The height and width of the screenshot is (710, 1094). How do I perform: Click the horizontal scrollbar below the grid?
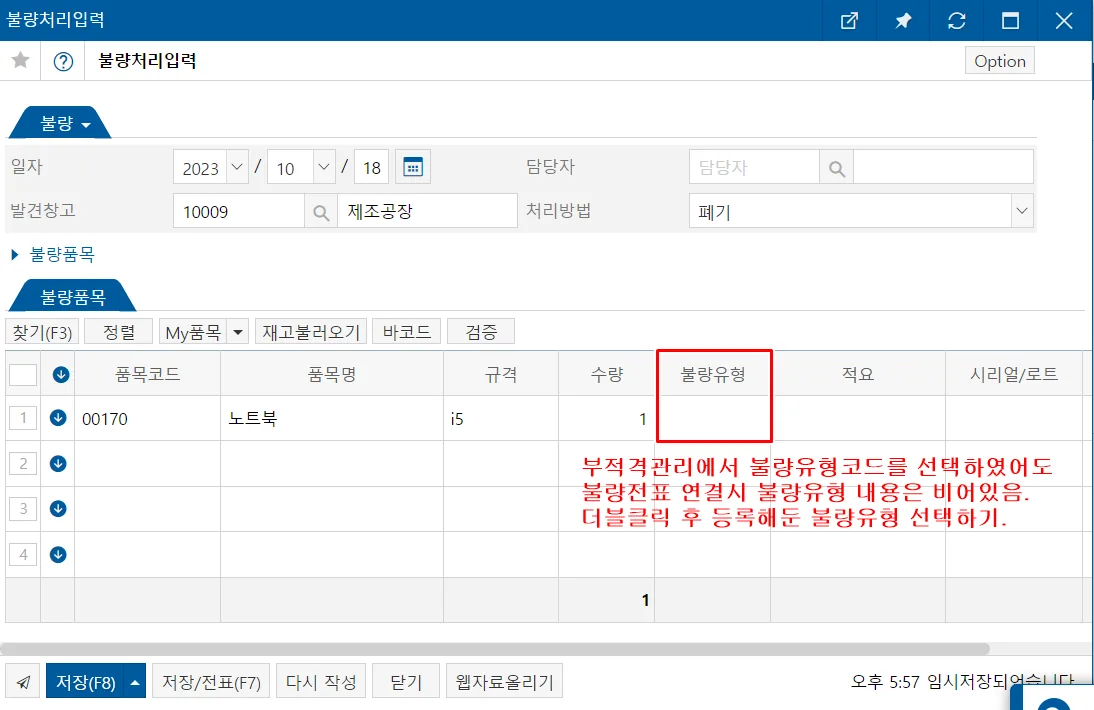pos(494,649)
